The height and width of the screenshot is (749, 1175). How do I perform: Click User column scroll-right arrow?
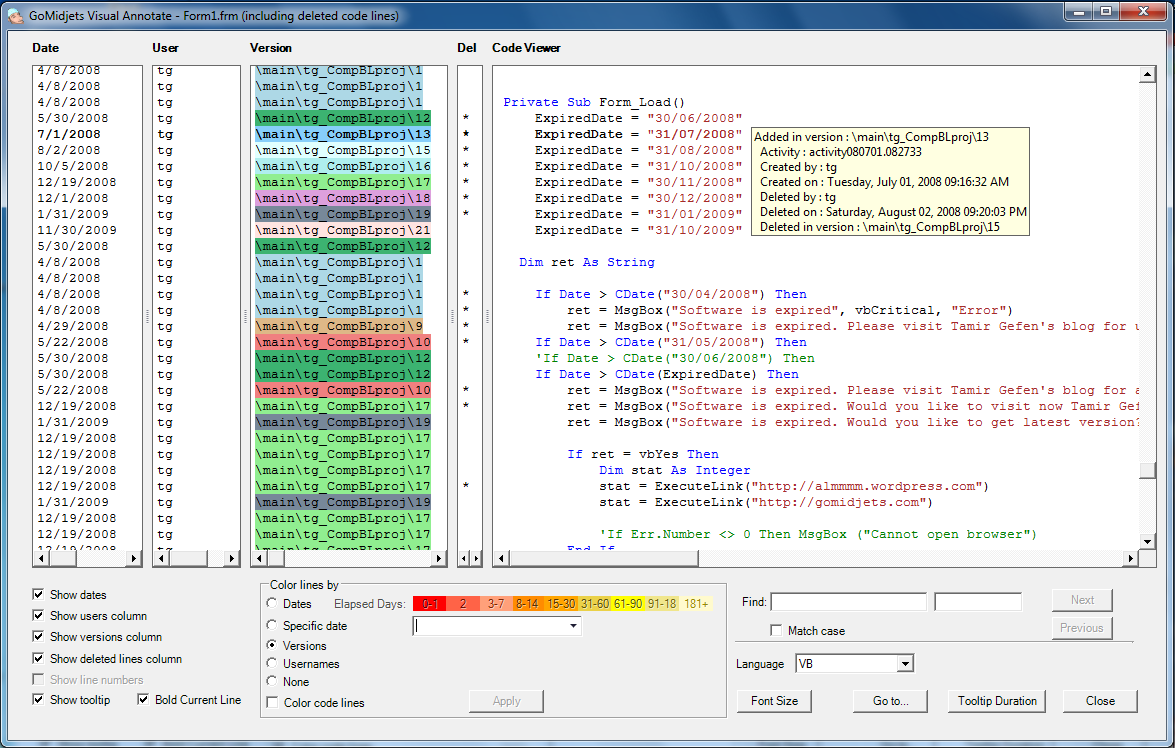232,558
